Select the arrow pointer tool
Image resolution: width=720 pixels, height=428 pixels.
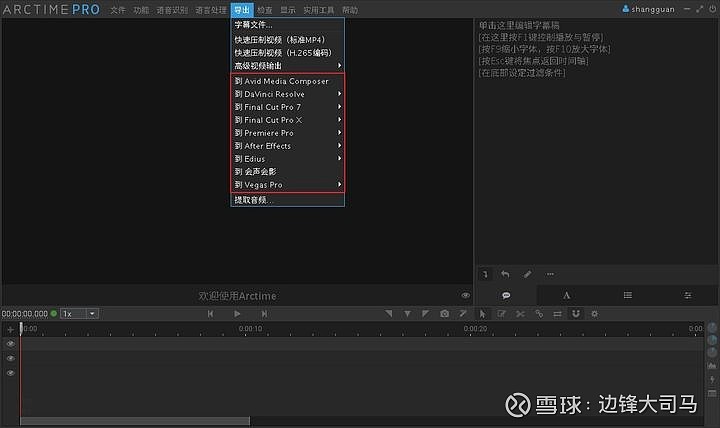point(482,314)
